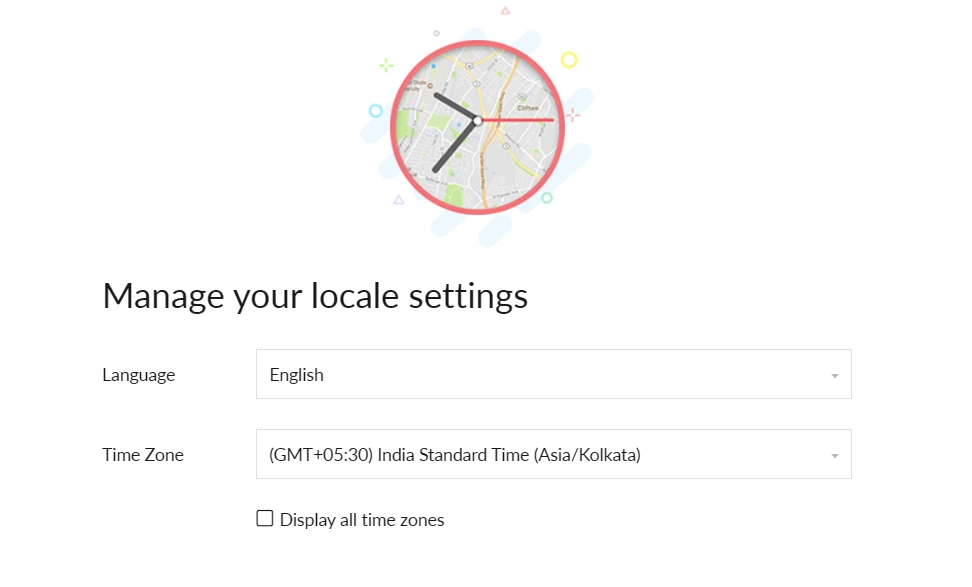
Task: Click the Display all time zones label text
Action: click(x=360, y=519)
